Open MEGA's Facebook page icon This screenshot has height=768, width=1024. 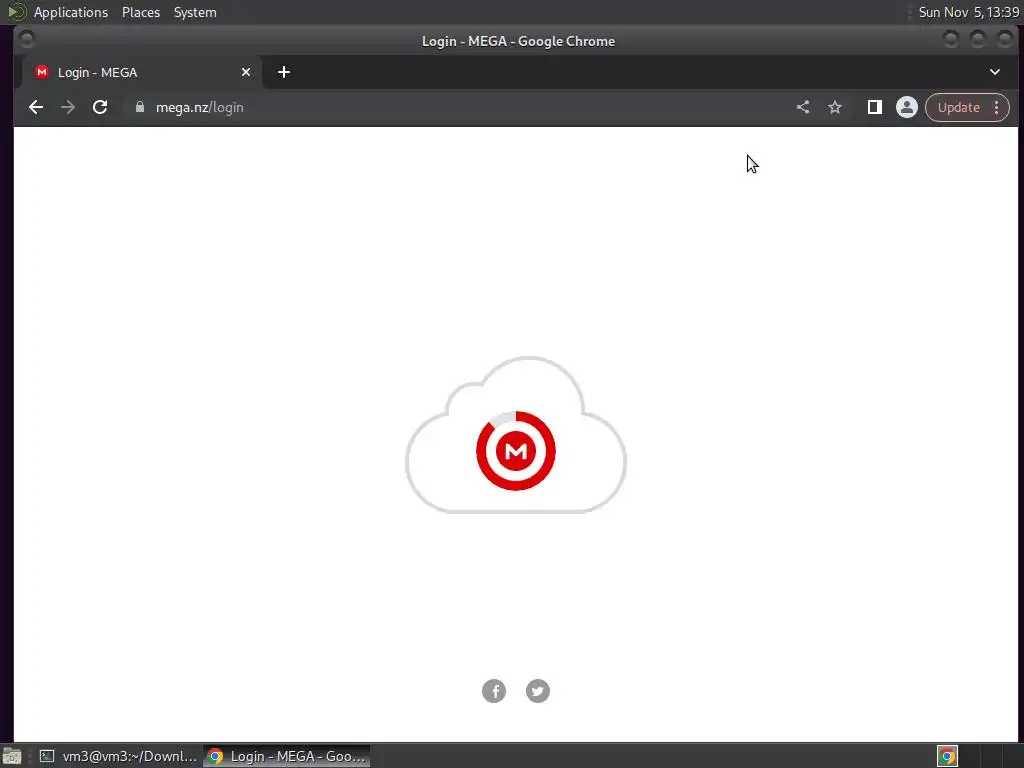[494, 691]
